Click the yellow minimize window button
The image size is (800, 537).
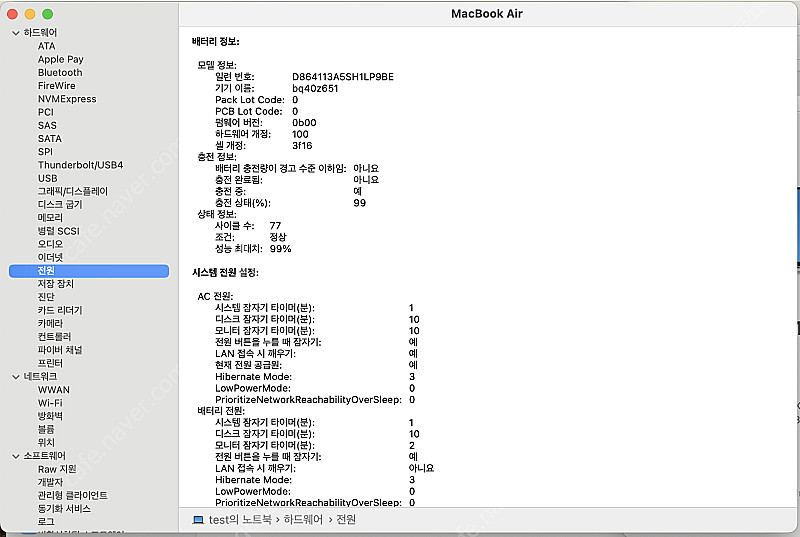(x=30, y=14)
